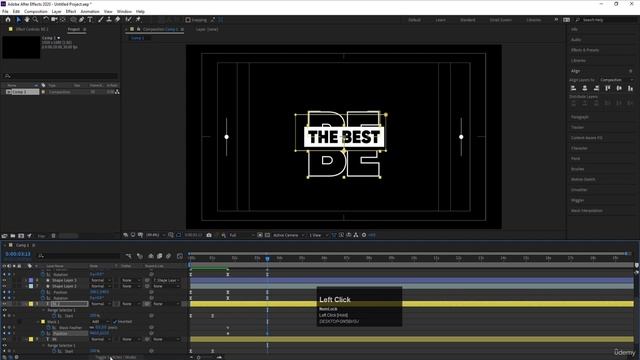Click the current timecode field in the timeline
This screenshot has width=640, height=360.
click(x=18, y=254)
